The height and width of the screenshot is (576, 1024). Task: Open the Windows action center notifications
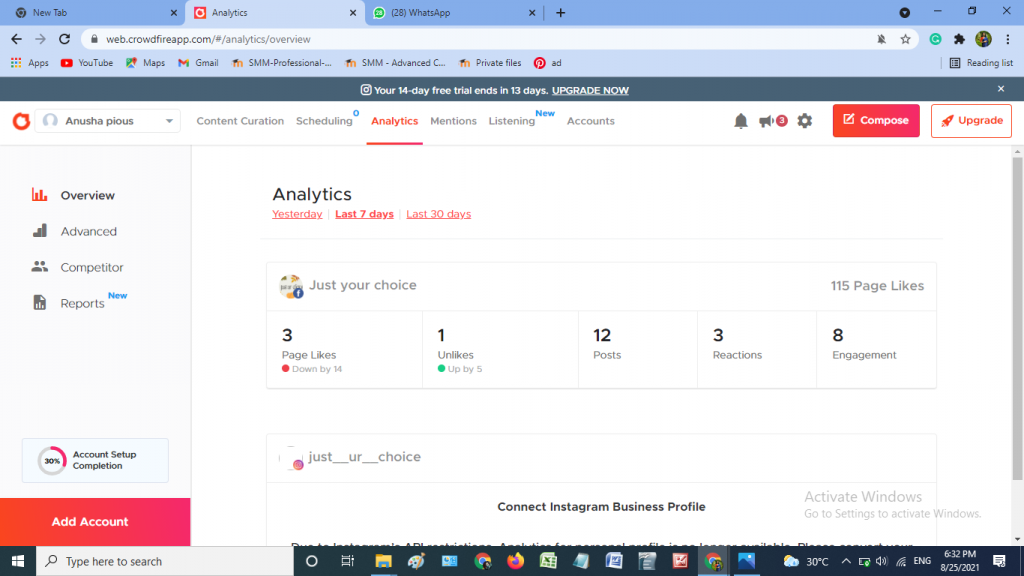(x=999, y=561)
